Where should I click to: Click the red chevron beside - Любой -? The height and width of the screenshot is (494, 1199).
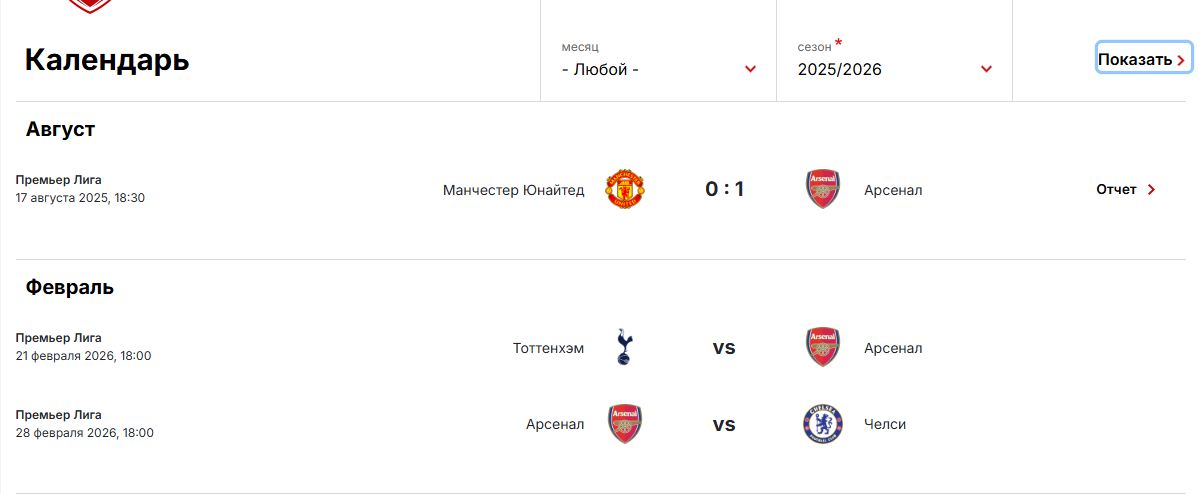(750, 70)
